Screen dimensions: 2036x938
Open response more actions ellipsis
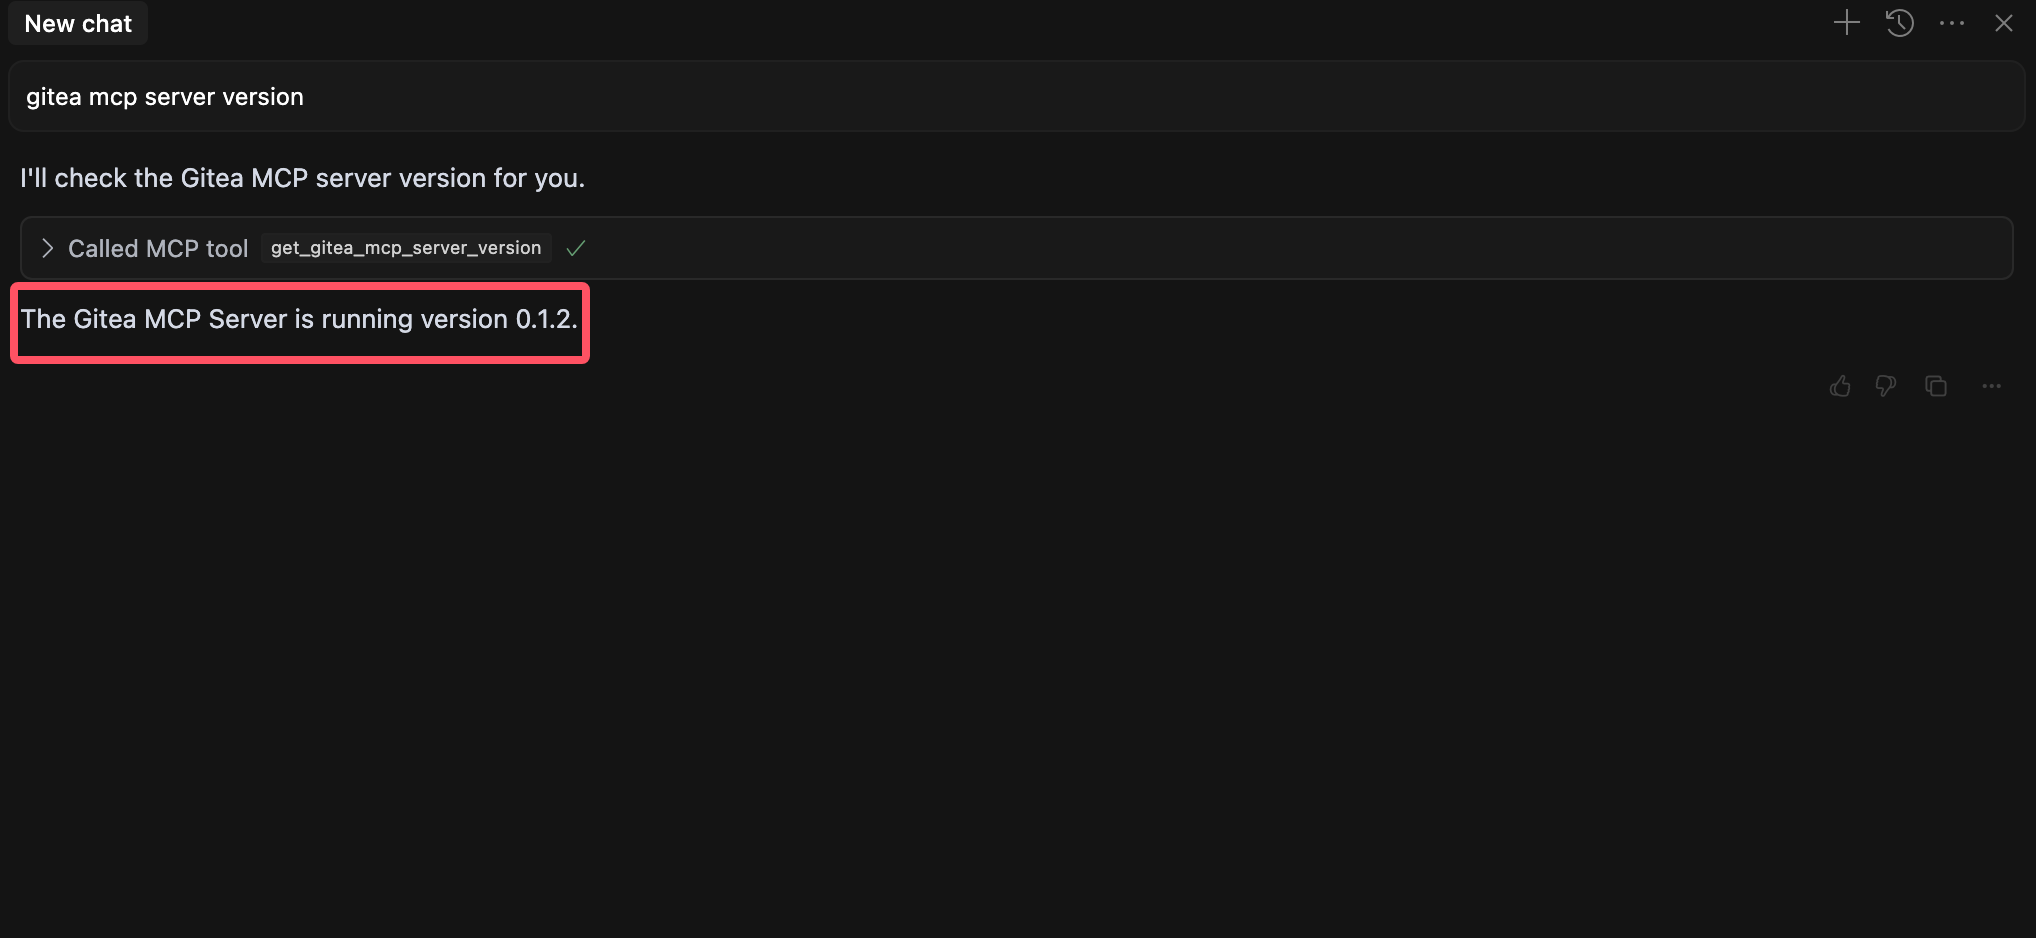tap(1991, 386)
